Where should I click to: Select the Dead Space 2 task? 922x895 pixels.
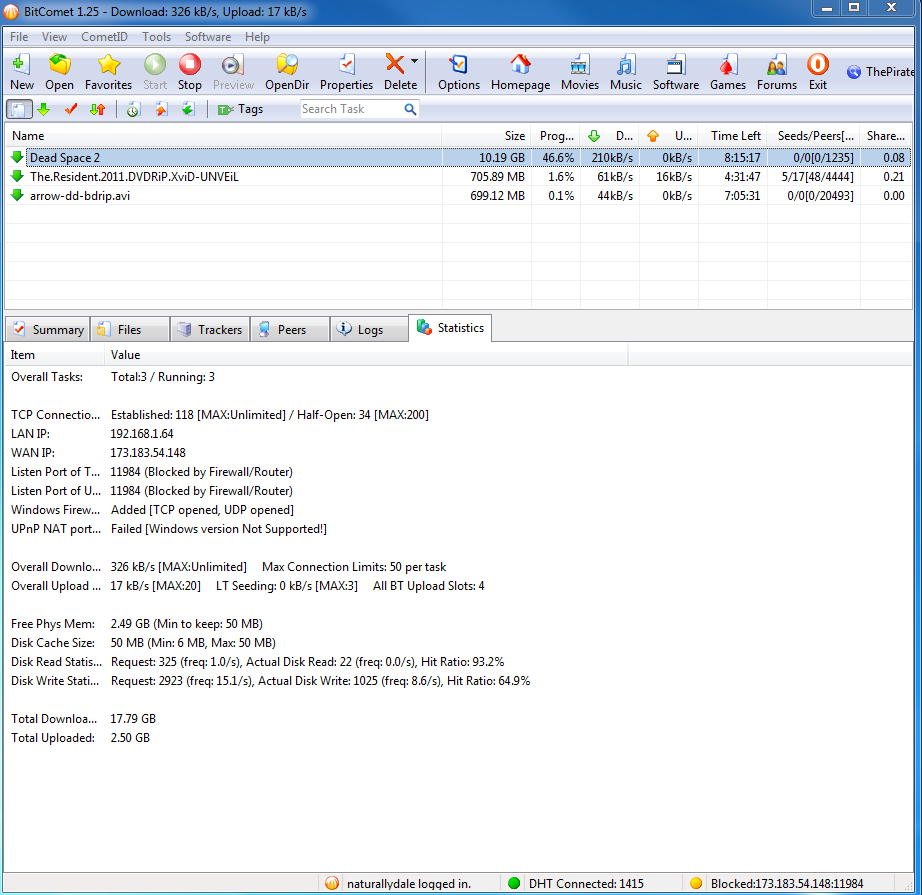tap(458, 158)
